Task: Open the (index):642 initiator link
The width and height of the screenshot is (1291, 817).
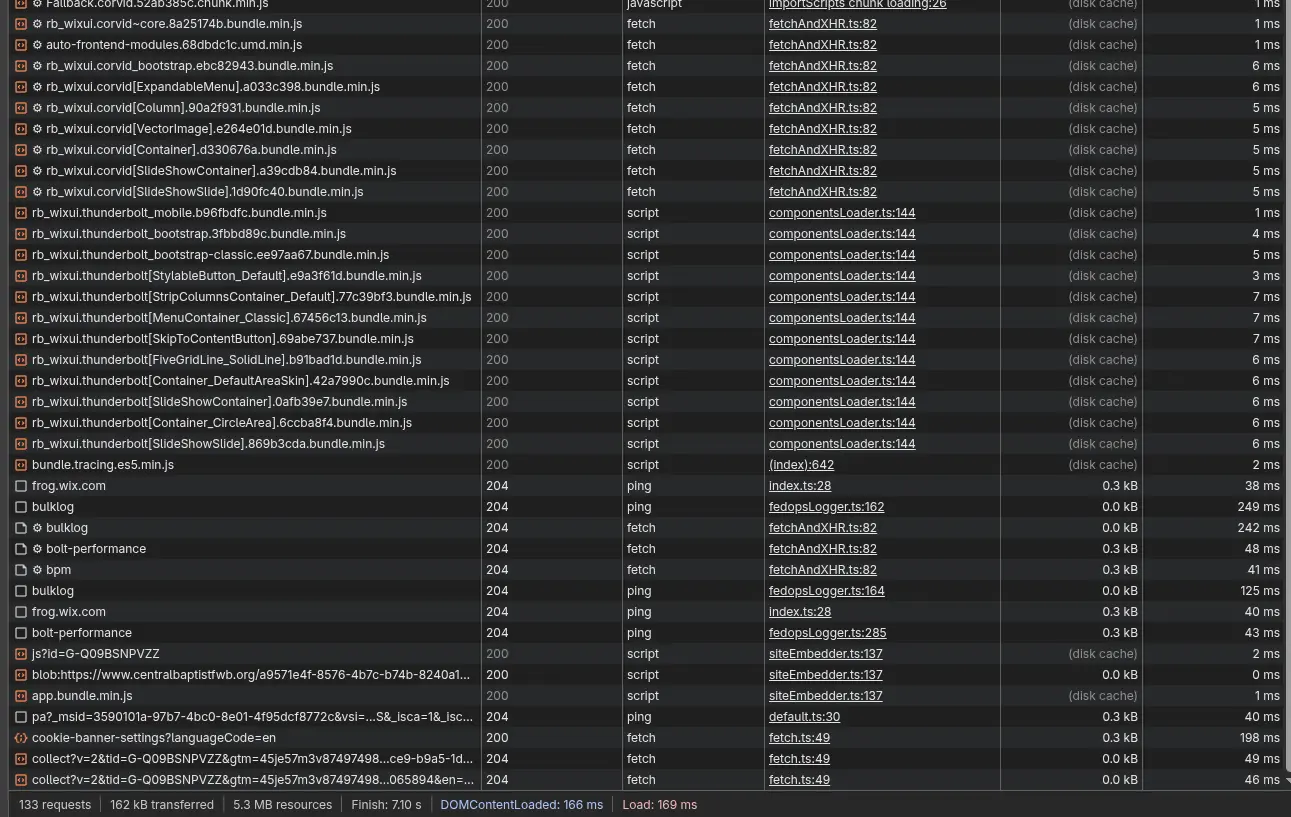Action: tap(801, 464)
